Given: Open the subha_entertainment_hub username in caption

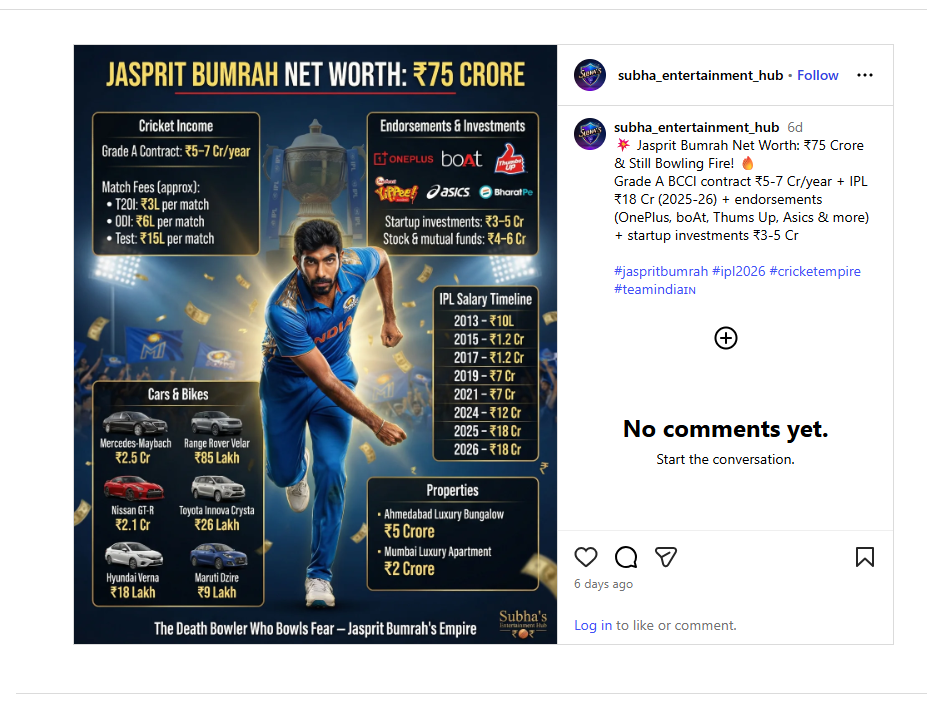Looking at the screenshot, I should pyautogui.click(x=696, y=127).
